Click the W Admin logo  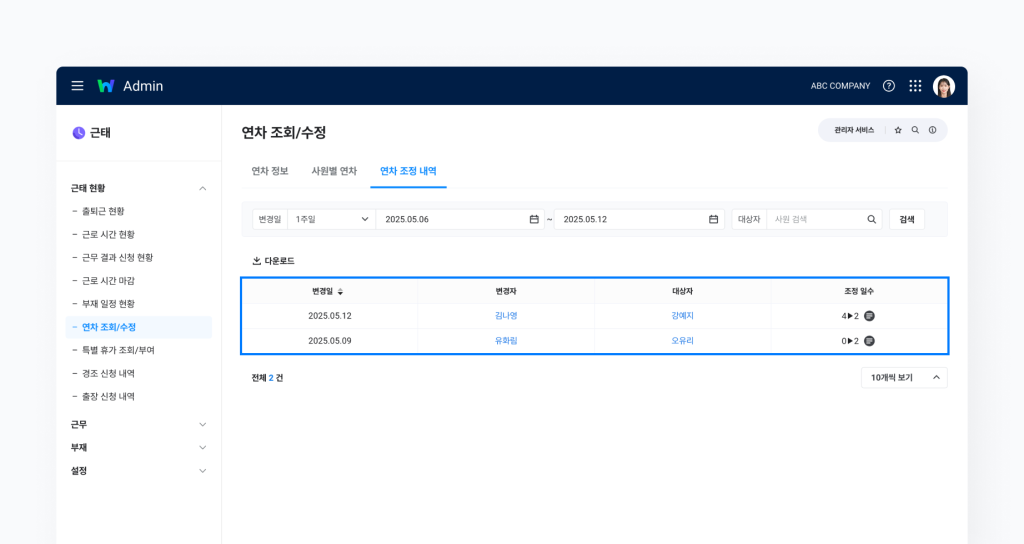pos(130,86)
